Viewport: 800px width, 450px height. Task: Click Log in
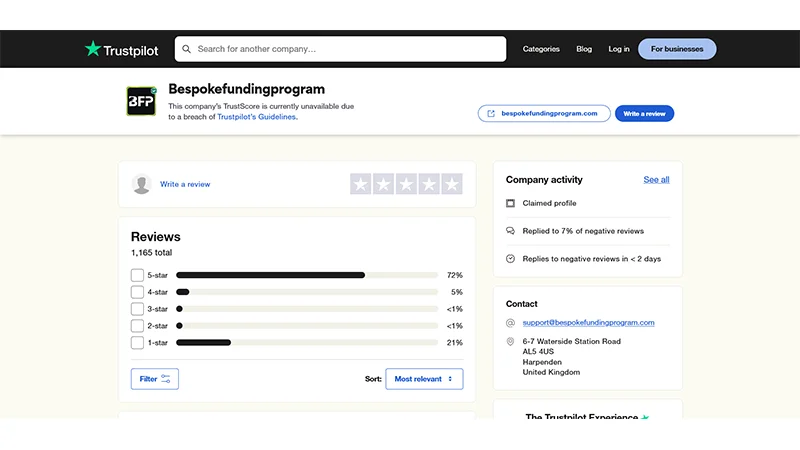pyautogui.click(x=619, y=49)
